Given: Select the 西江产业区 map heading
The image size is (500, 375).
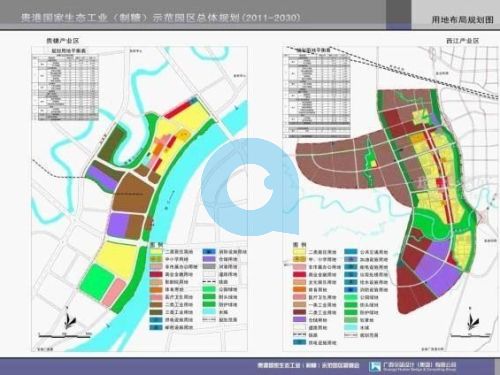Looking at the screenshot, I should tap(463, 41).
